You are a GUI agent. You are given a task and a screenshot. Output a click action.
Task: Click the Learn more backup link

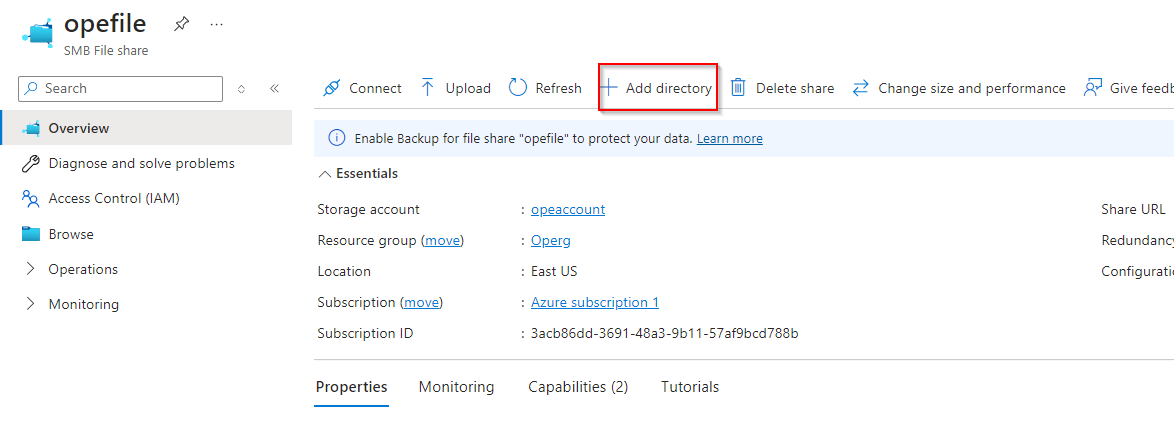pos(729,138)
